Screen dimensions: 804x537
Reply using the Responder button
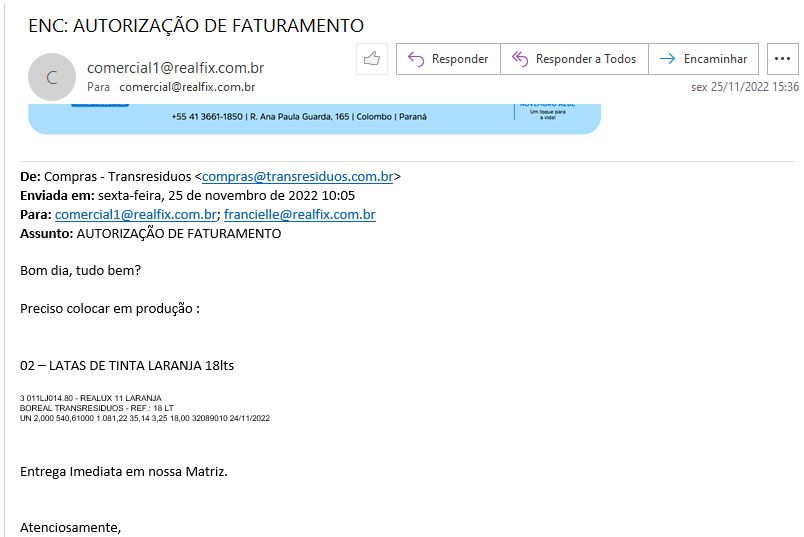click(x=448, y=59)
